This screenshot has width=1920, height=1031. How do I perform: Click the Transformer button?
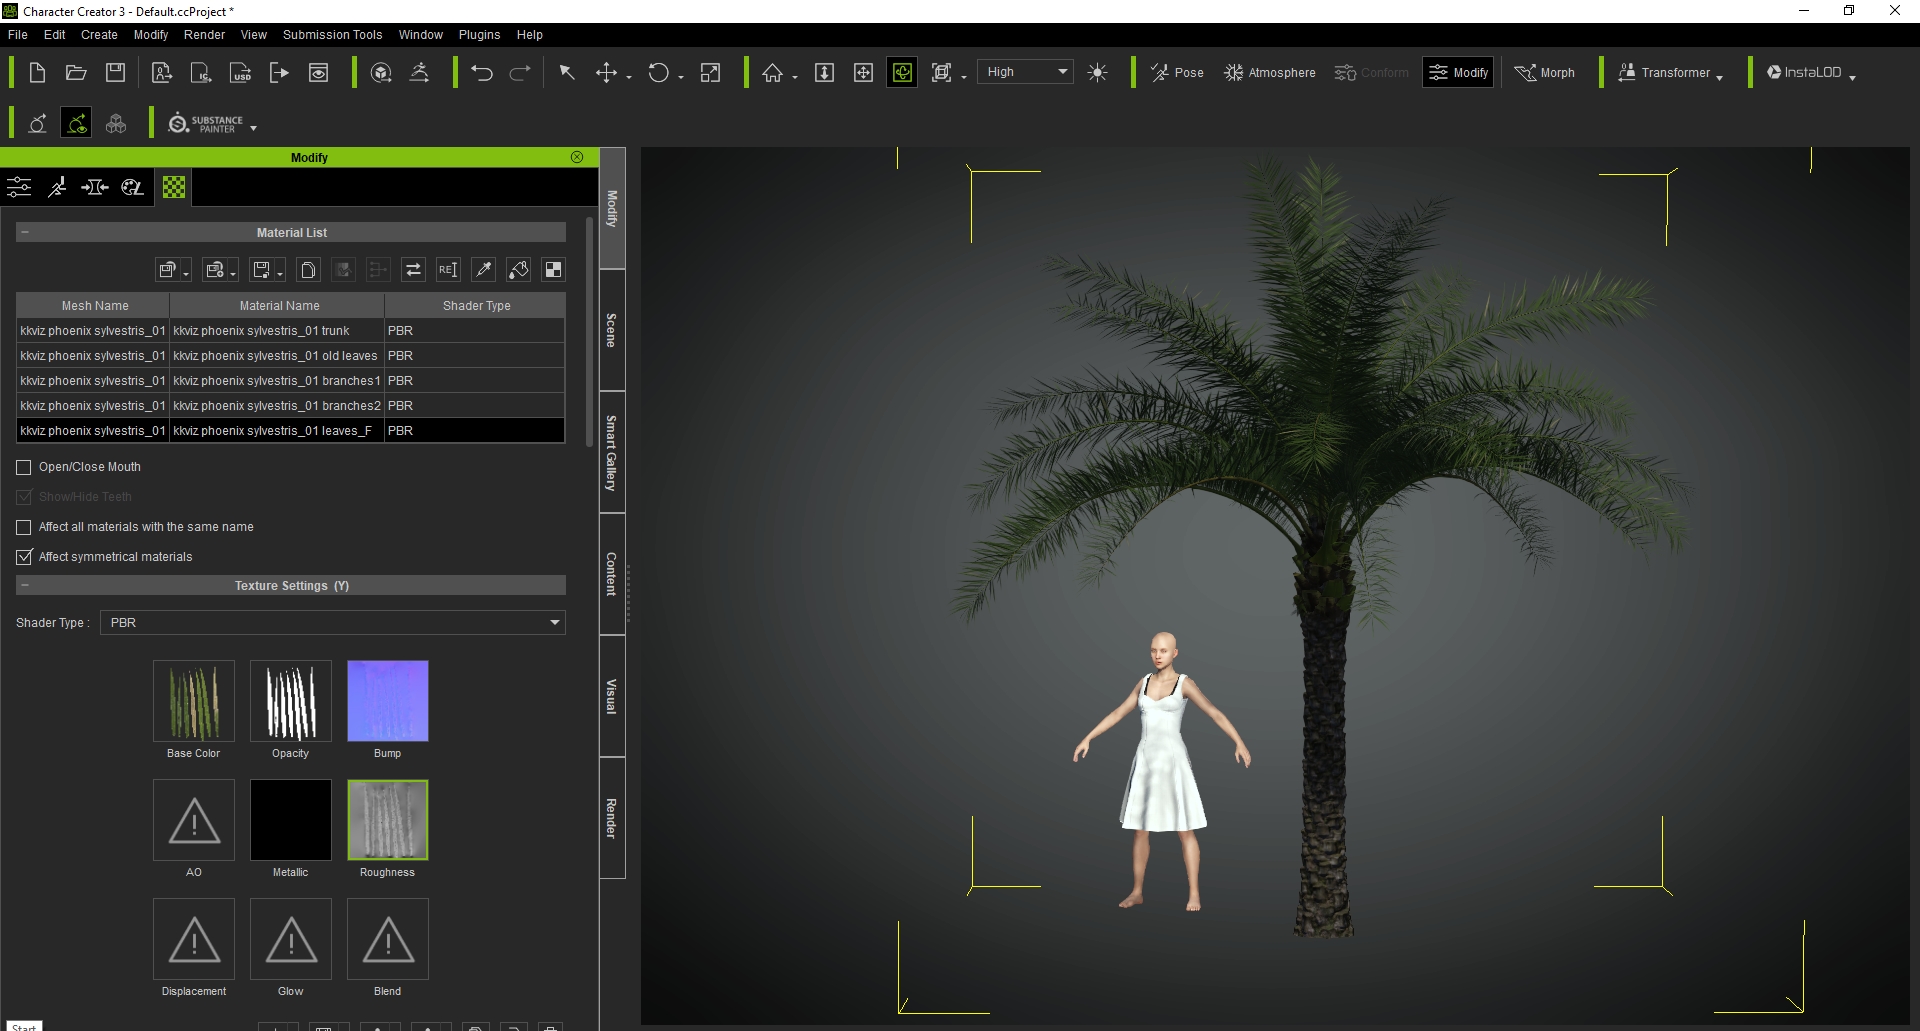pos(1664,72)
